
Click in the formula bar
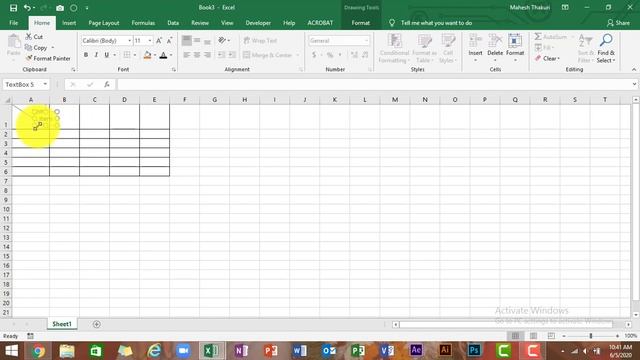[x=375, y=84]
